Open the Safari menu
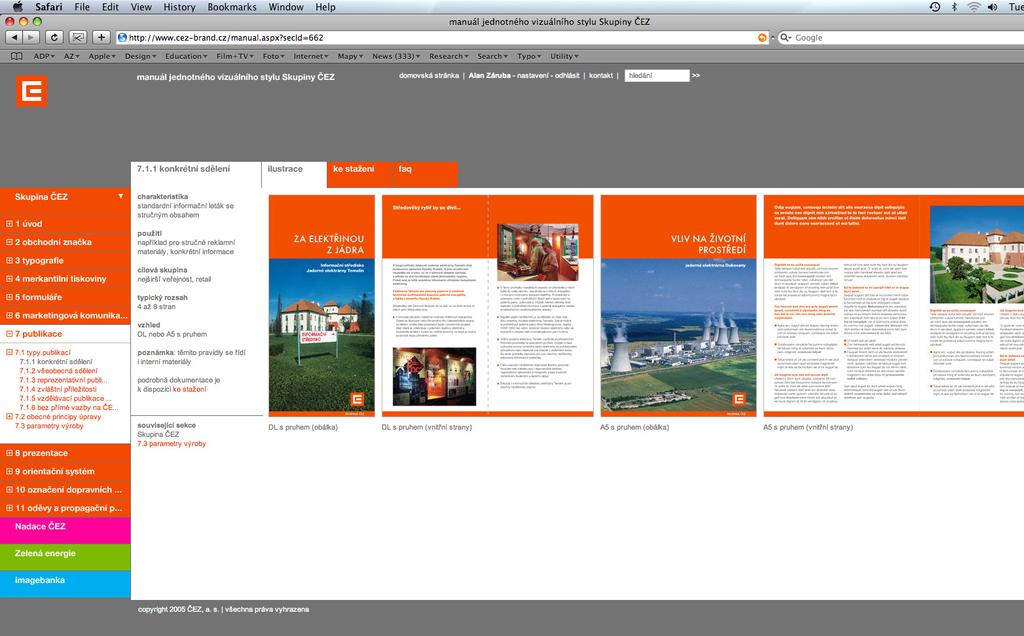This screenshot has height=636, width=1024. 49,7
